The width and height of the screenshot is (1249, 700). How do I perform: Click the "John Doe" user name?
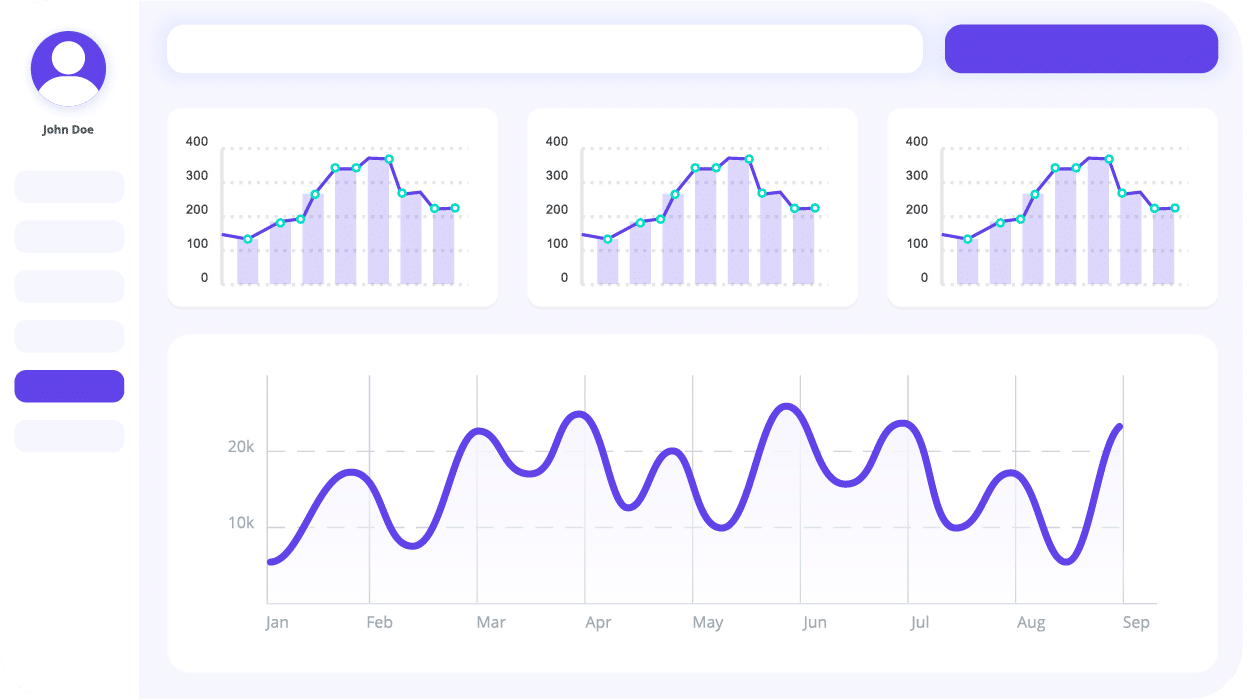point(68,130)
